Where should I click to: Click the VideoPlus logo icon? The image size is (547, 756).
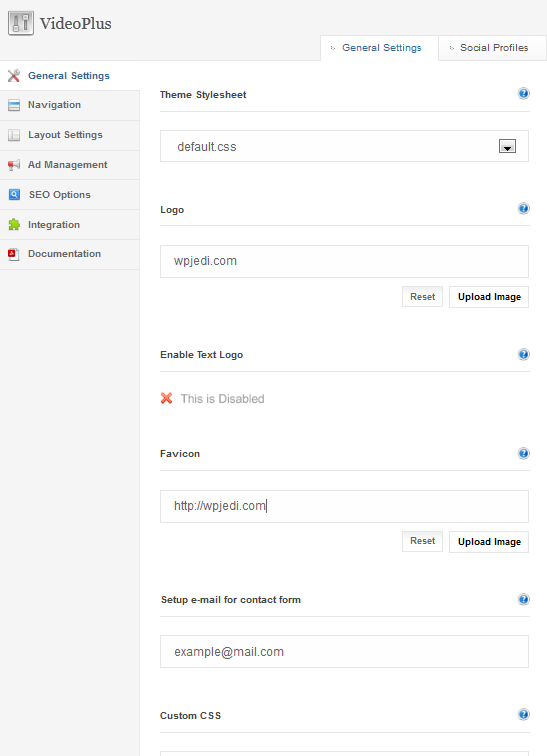pos(21,23)
